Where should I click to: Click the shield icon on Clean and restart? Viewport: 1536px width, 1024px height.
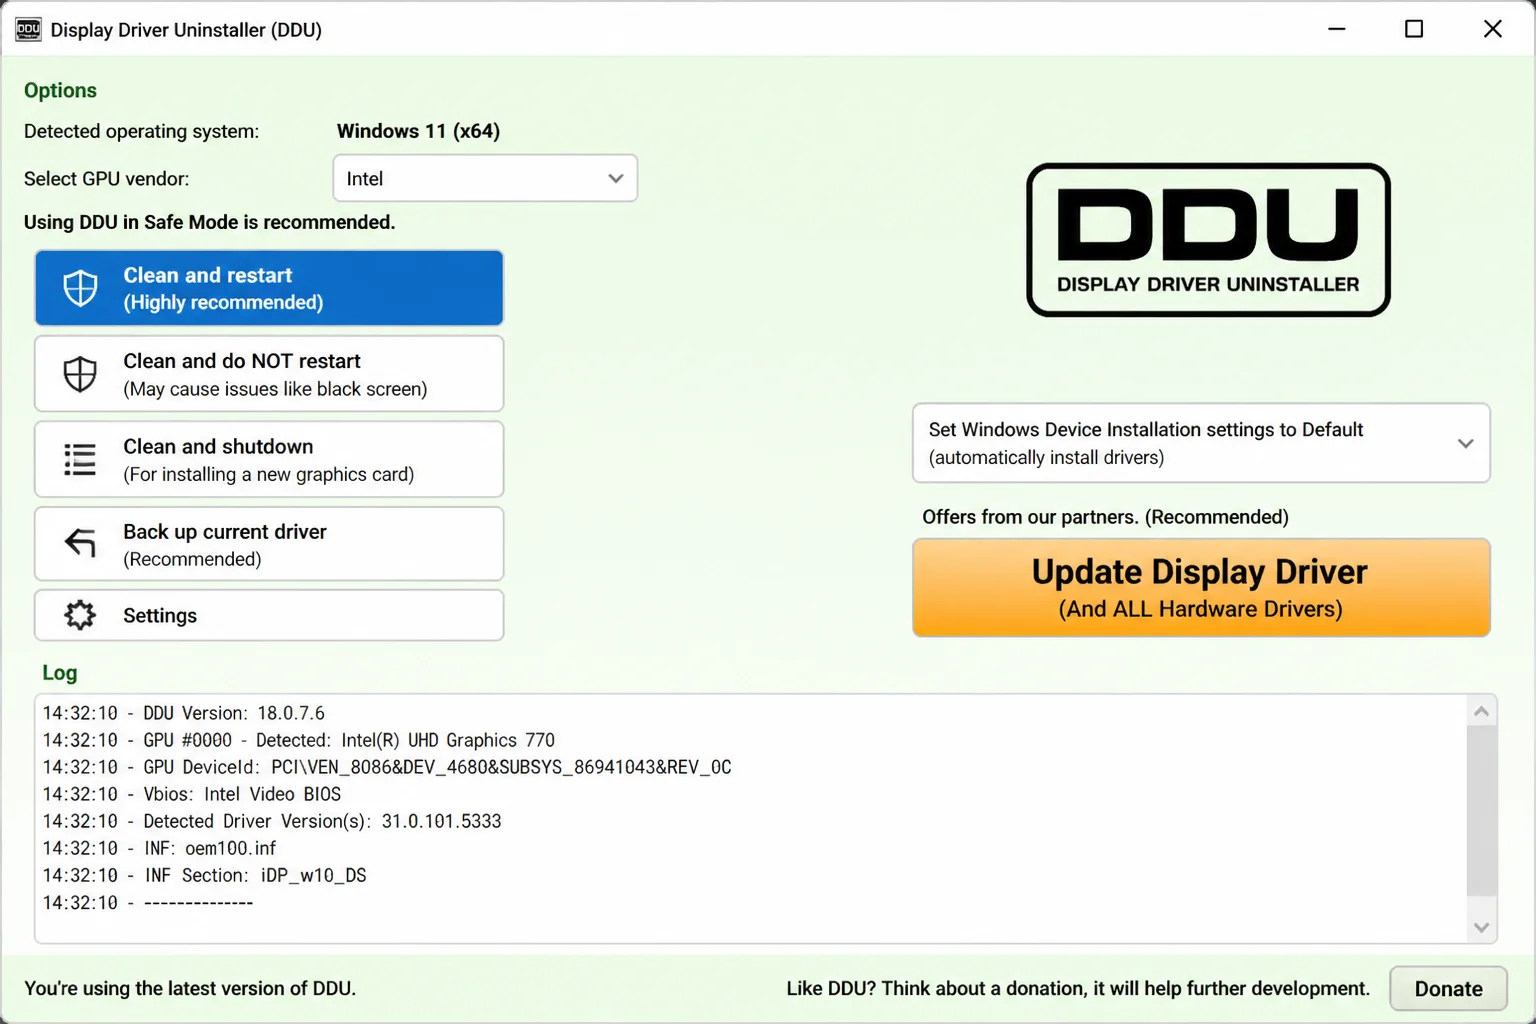click(80, 288)
